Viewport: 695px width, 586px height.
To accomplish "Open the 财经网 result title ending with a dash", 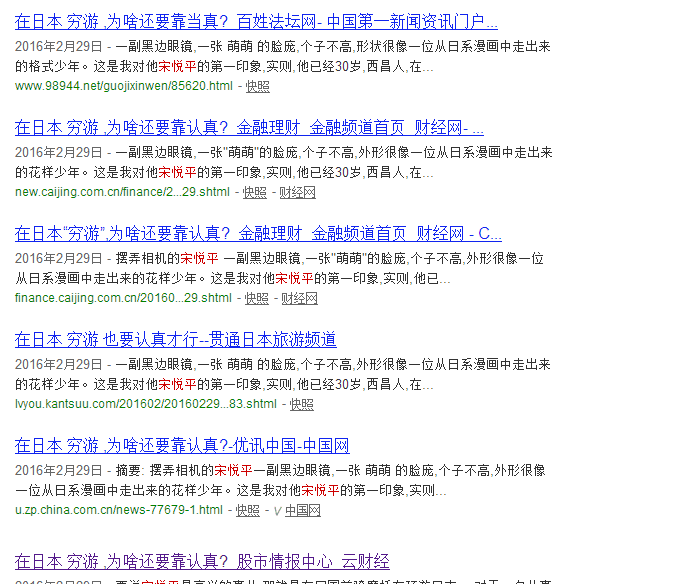I will pos(249,128).
